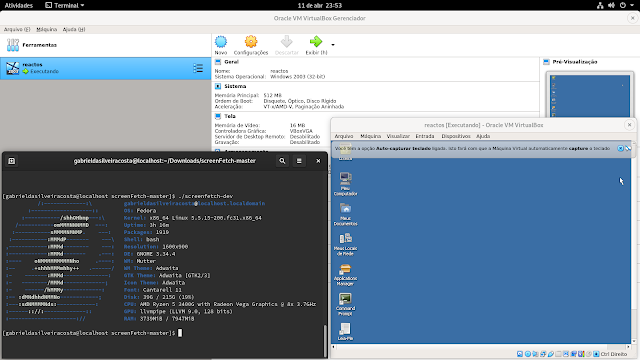Click the terminal vertical scrollbar
The image size is (640, 360).
pyautogui.click(x=325, y=341)
